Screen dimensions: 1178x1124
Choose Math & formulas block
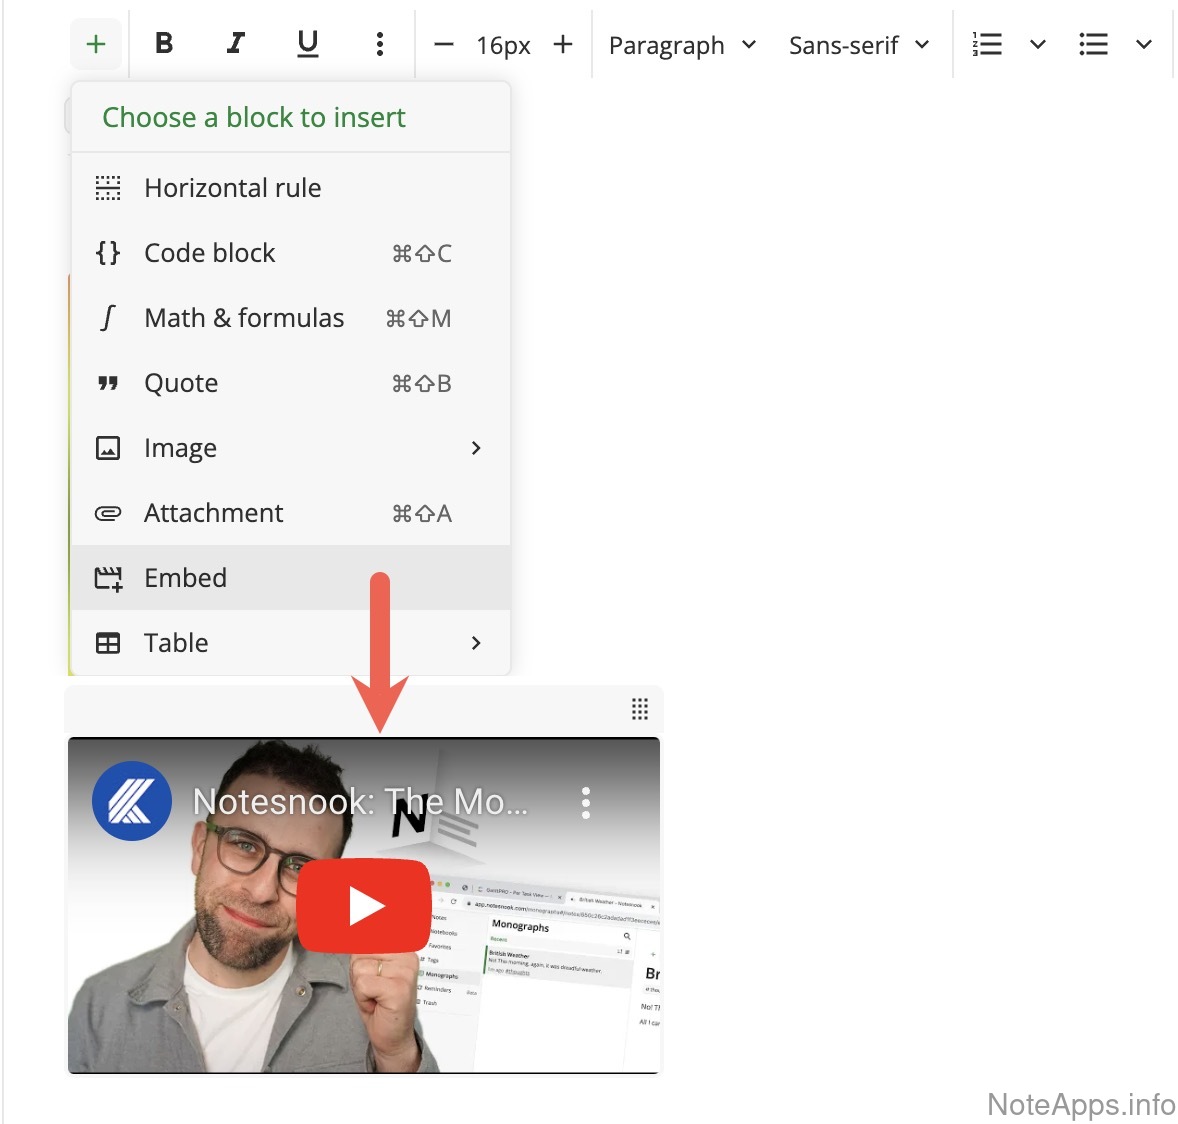pyautogui.click(x=244, y=318)
